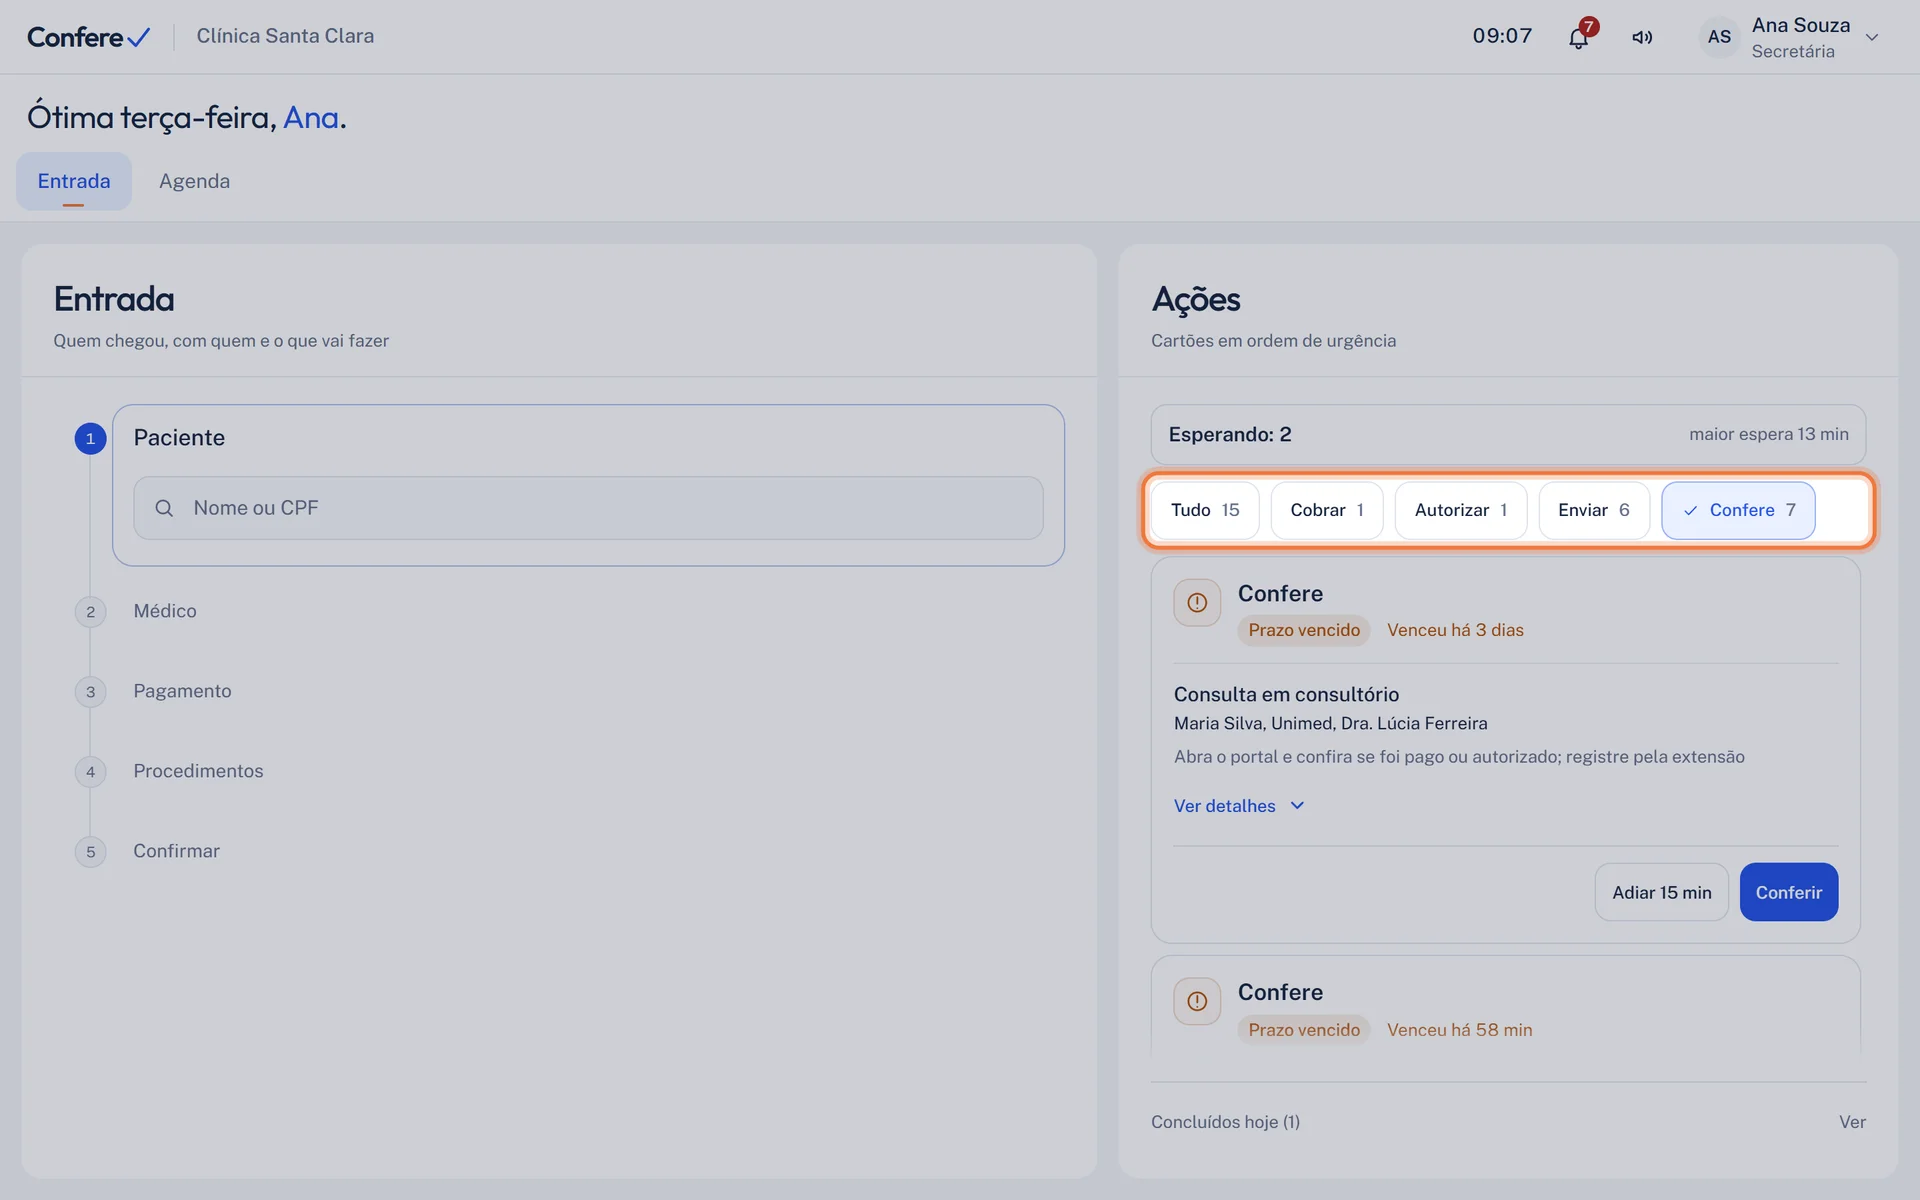Select step 1 circle for Paciente
The width and height of the screenshot is (1920, 1200).
[x=90, y=438]
